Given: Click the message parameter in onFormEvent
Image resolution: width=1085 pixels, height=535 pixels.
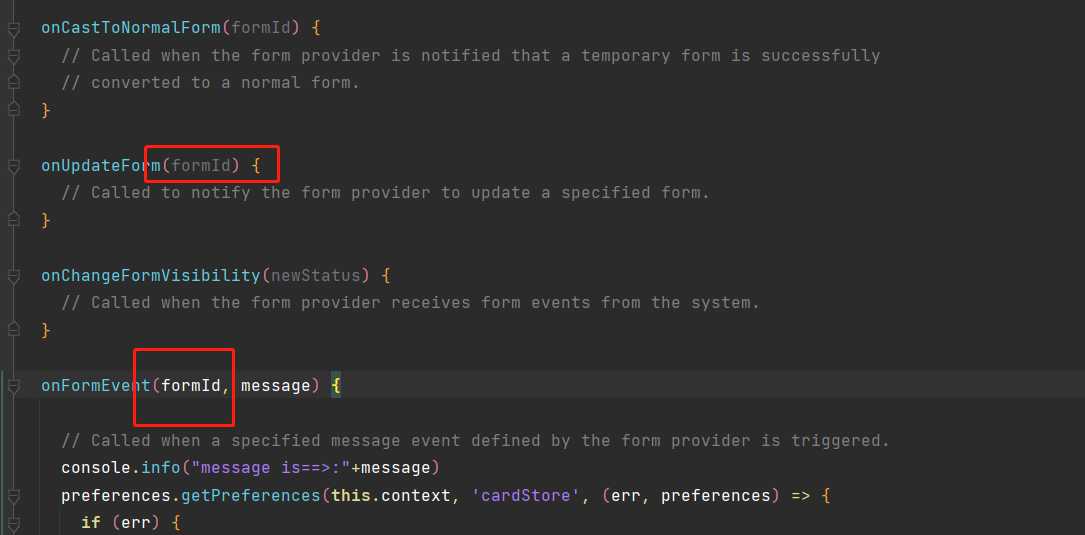Looking at the screenshot, I should pos(275,385).
